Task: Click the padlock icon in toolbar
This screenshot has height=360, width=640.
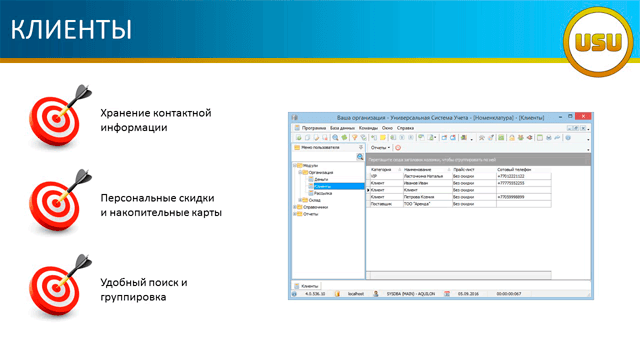Action: click(512, 138)
